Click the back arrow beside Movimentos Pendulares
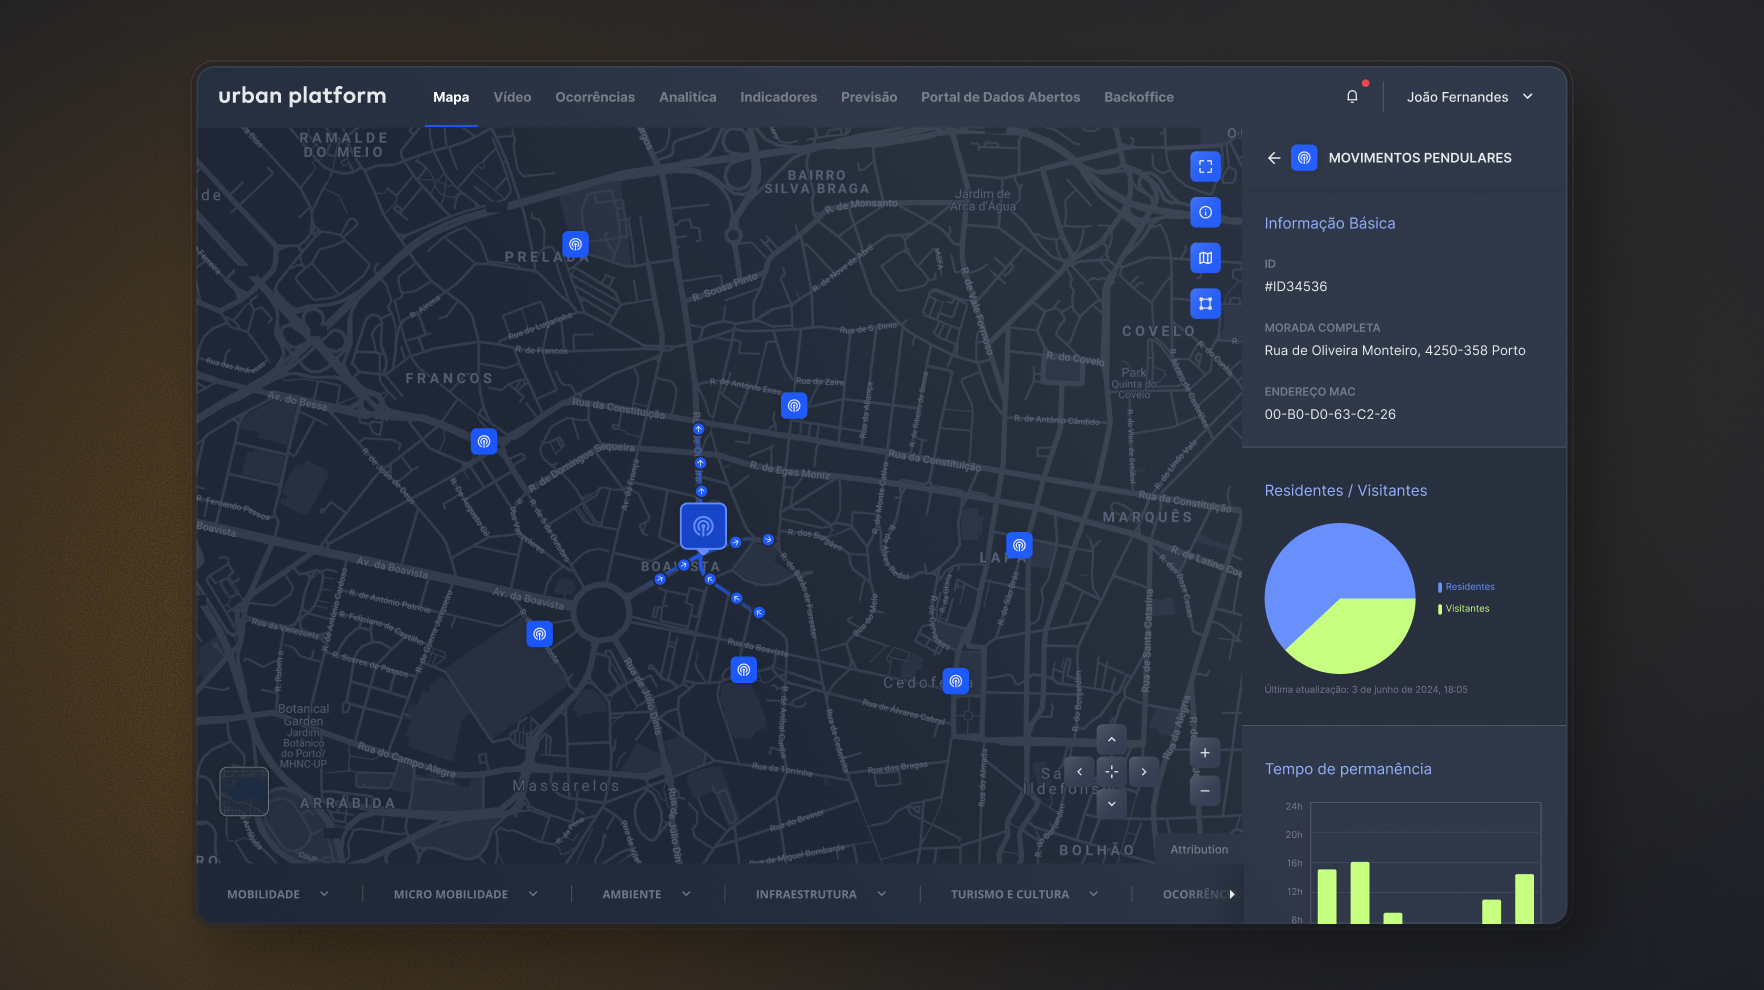This screenshot has width=1764, height=990. [x=1273, y=158]
